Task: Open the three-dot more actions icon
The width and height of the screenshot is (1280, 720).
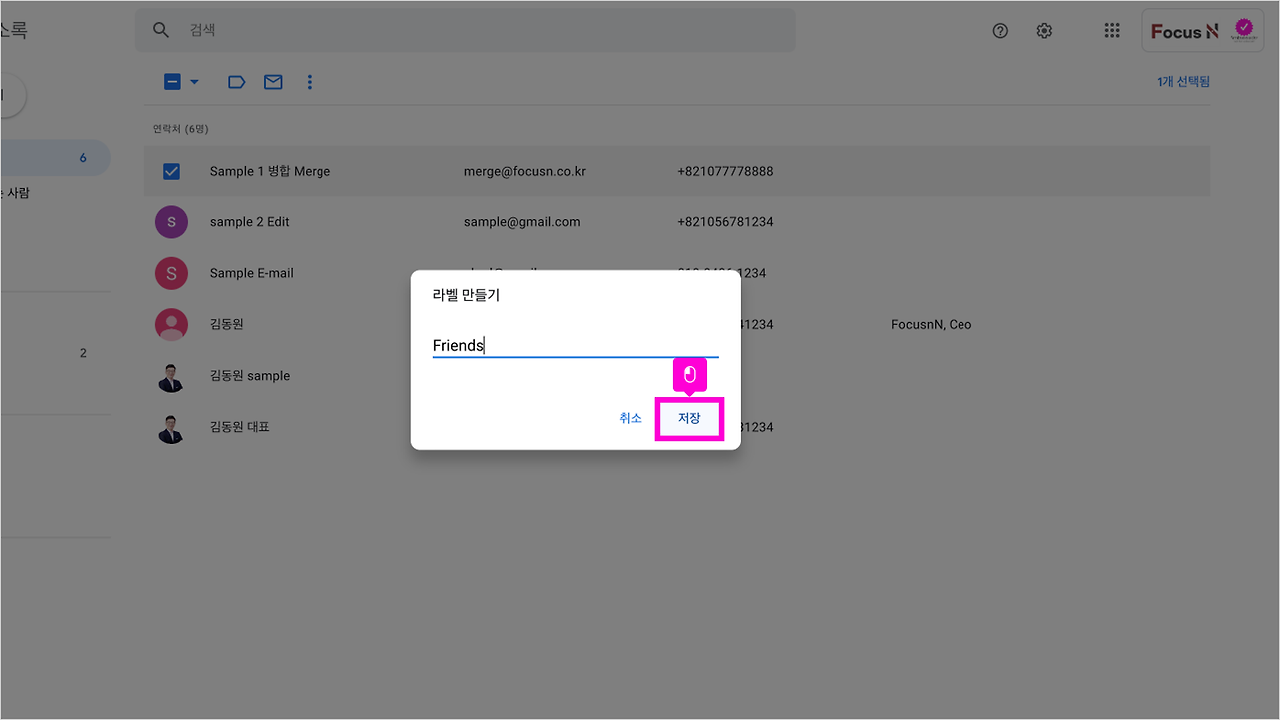Action: coord(310,82)
